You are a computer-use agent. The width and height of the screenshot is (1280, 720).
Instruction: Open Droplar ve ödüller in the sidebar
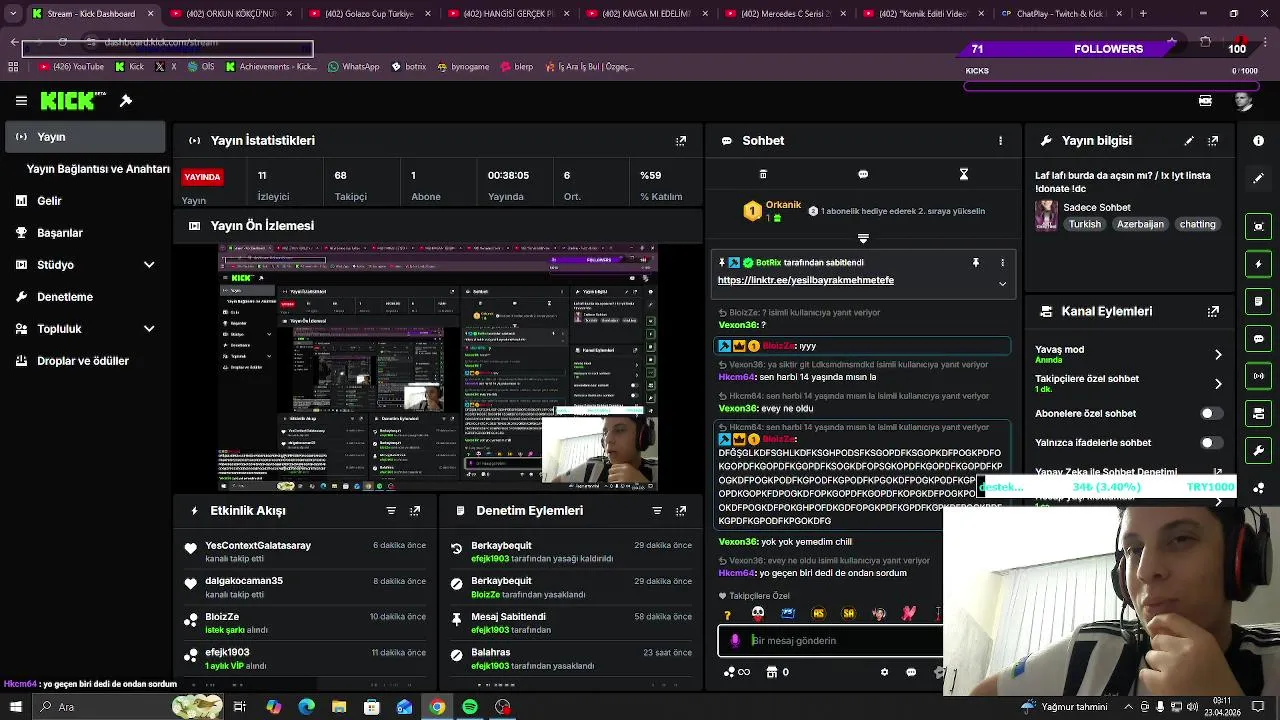pos(86,361)
